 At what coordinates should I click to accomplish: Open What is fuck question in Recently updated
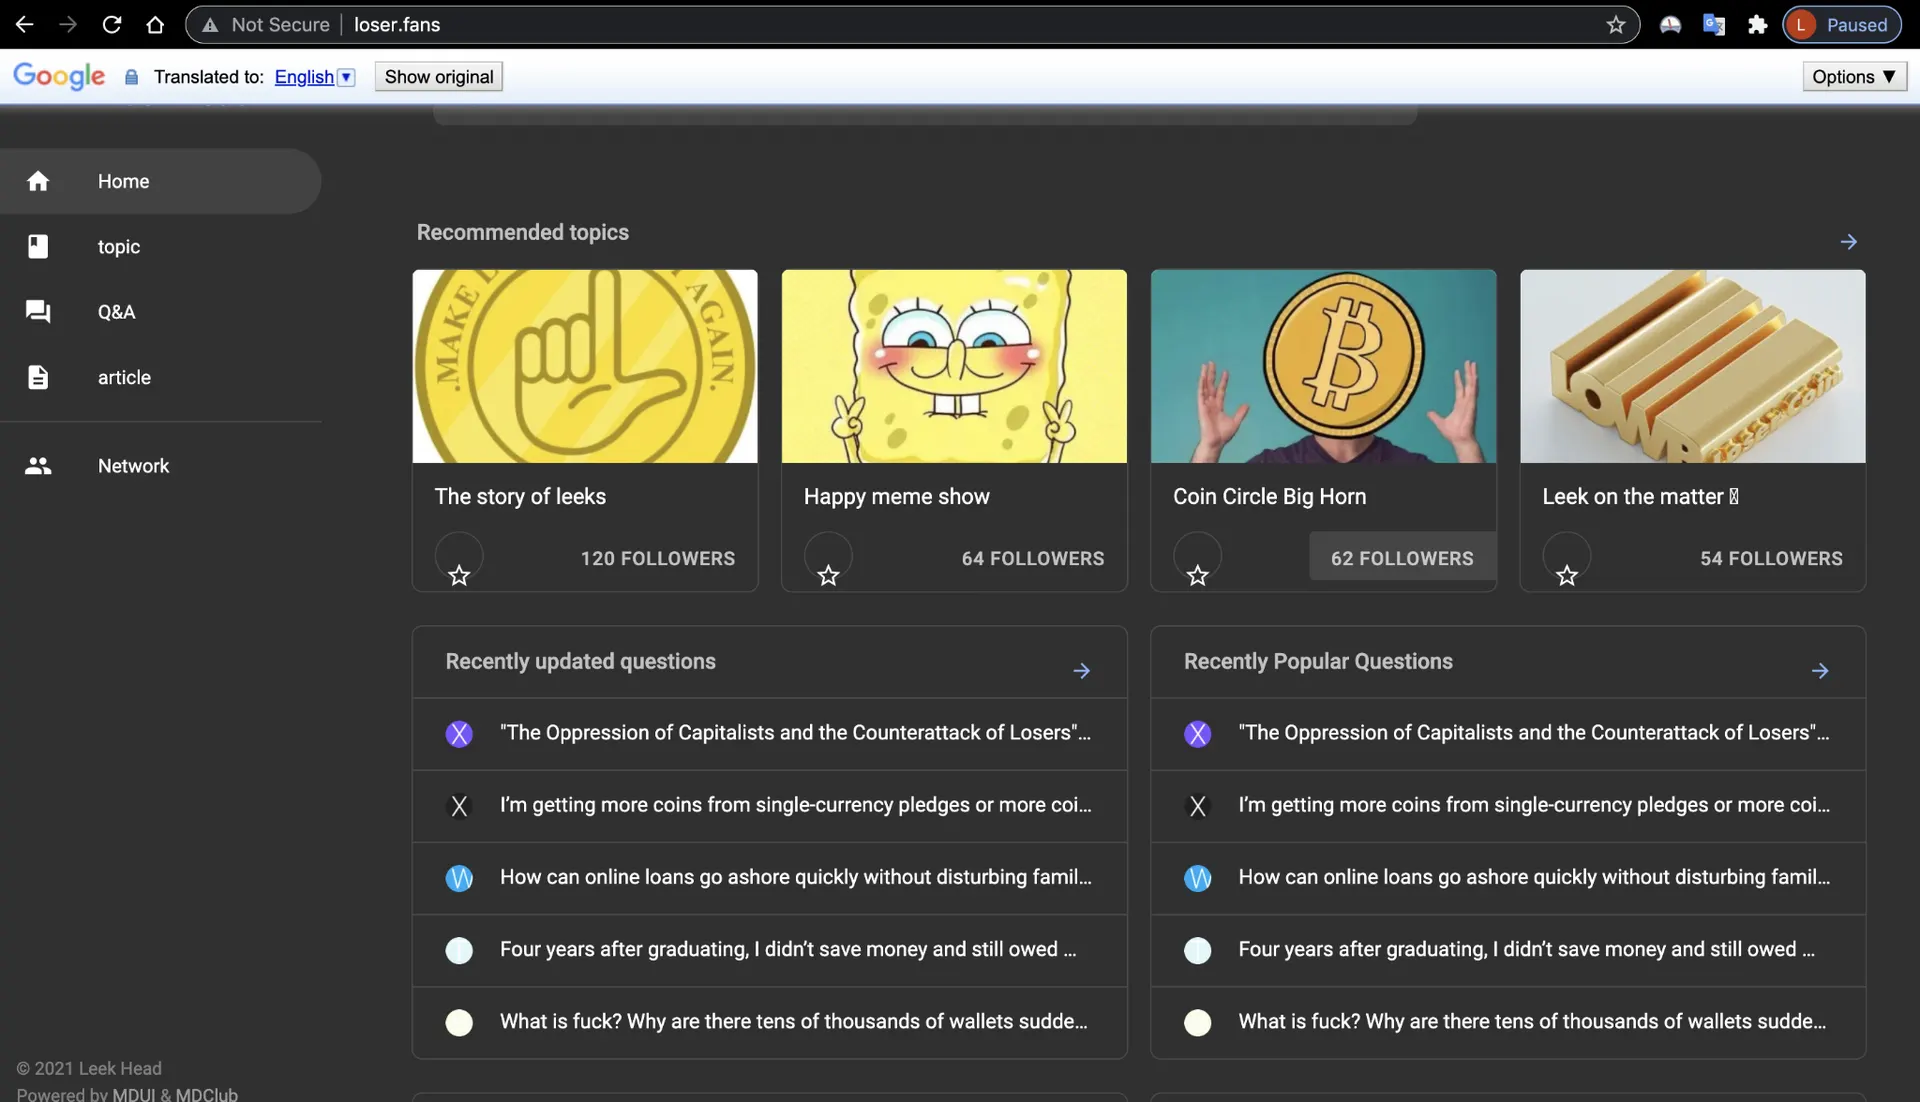click(770, 1022)
